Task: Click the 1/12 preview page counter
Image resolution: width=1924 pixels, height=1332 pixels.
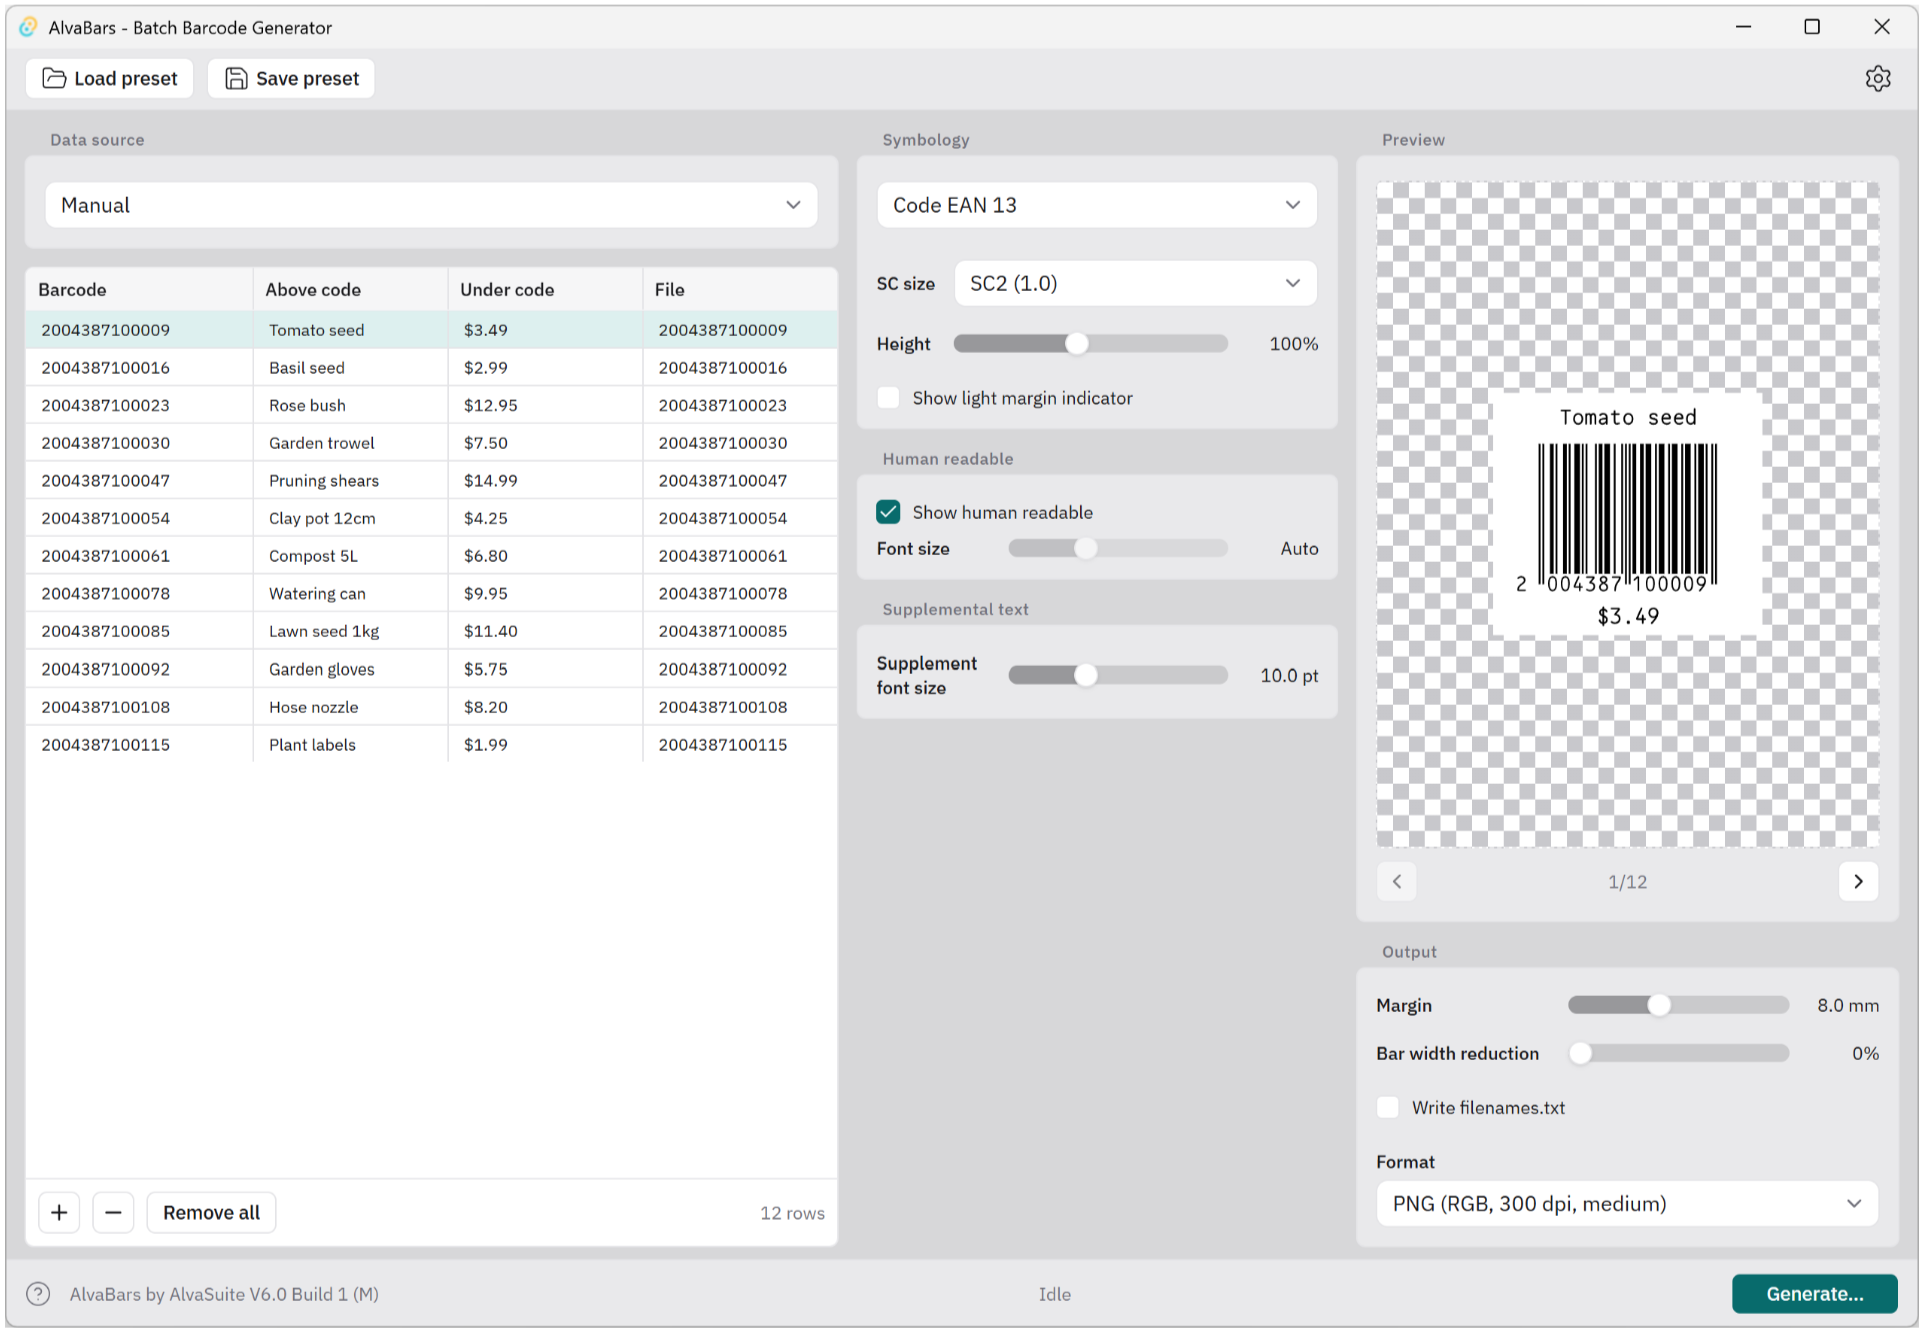Action: pos(1627,882)
